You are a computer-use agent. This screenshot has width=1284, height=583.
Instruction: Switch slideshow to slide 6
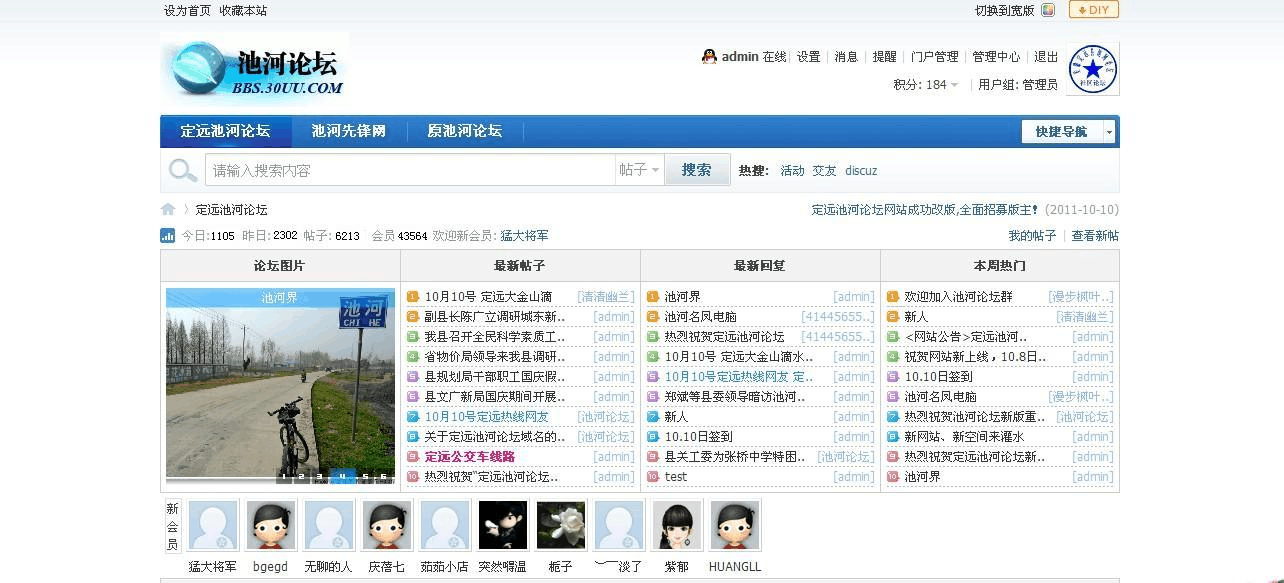[384, 477]
